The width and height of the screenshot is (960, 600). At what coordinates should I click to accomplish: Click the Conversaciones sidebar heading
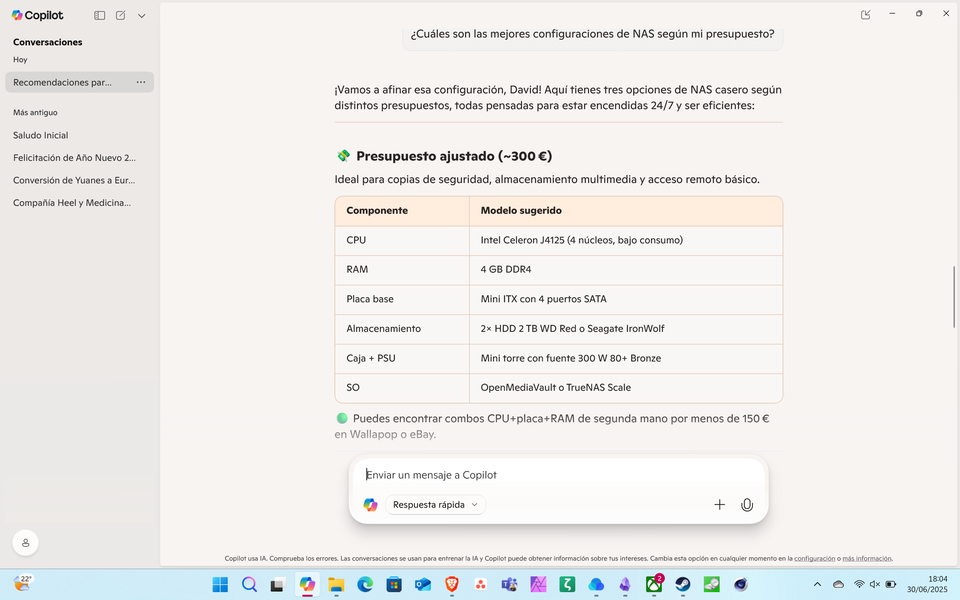click(x=48, y=42)
